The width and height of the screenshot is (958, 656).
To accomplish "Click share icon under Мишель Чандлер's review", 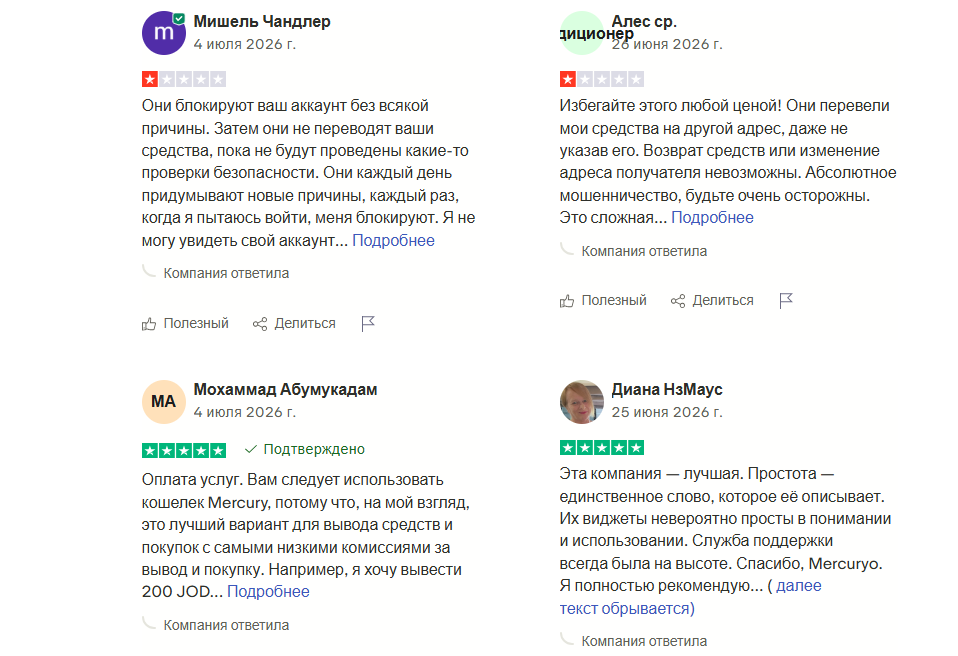I will pyautogui.click(x=260, y=324).
